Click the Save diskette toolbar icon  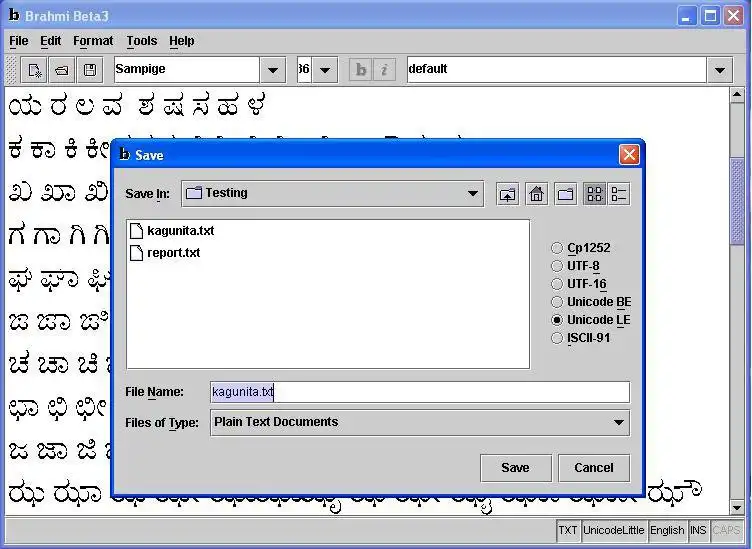(x=90, y=70)
